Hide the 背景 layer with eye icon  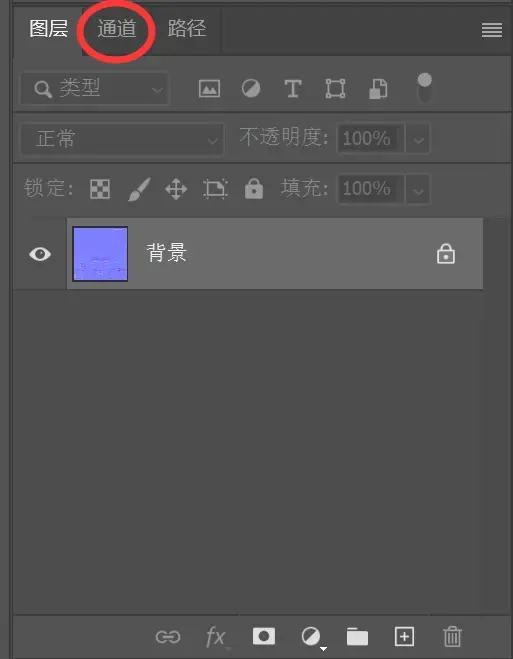pos(40,254)
